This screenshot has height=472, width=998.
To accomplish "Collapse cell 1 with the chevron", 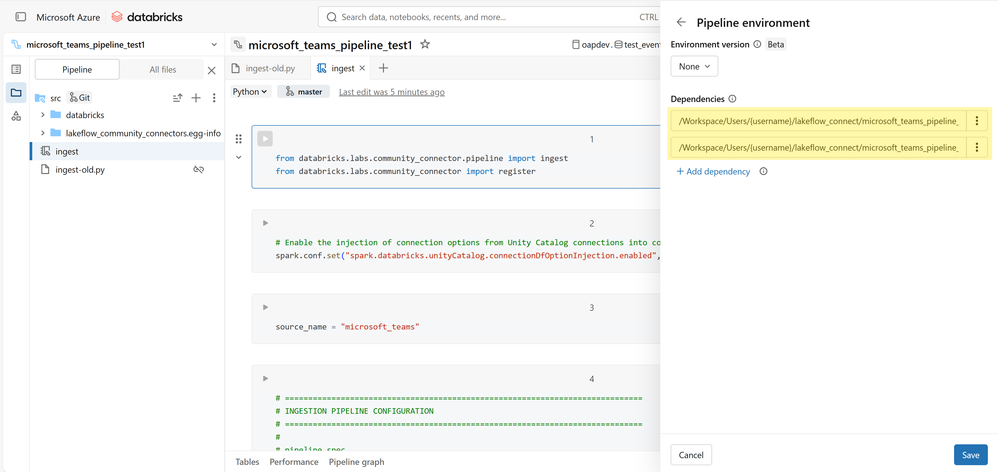I will point(239,157).
